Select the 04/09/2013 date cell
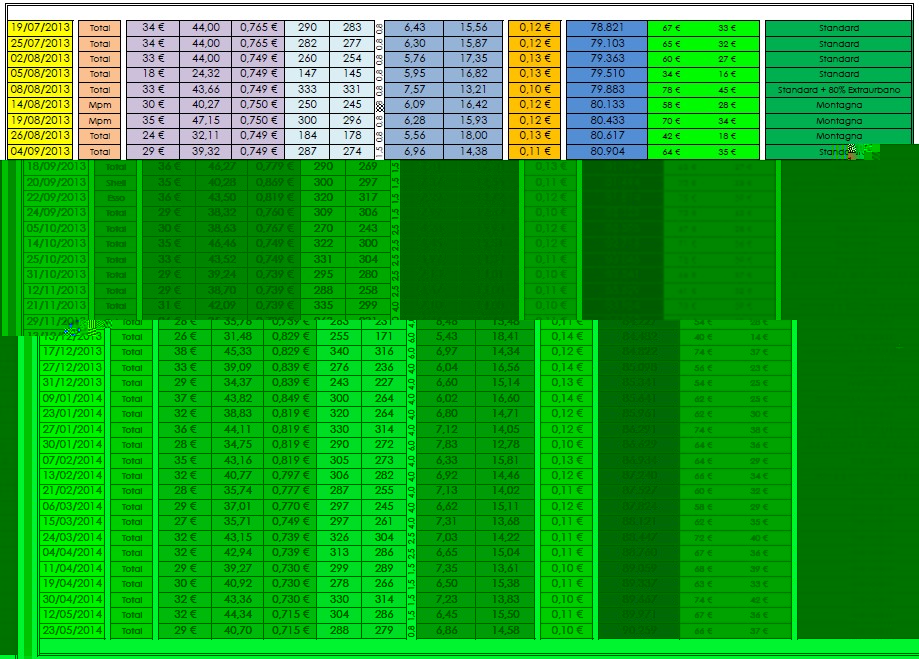919x659 pixels. pos(40,151)
